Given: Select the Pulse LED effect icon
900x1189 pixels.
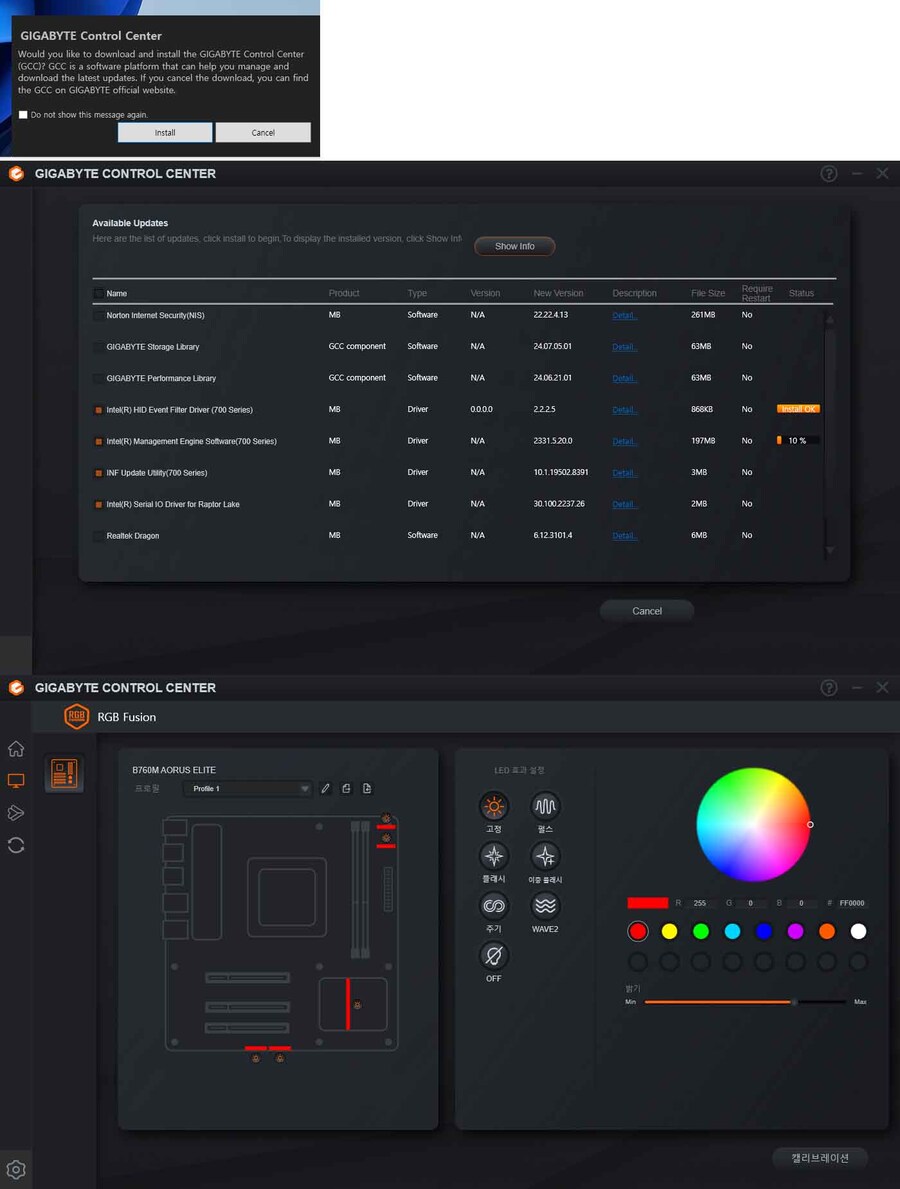Looking at the screenshot, I should click(545, 806).
